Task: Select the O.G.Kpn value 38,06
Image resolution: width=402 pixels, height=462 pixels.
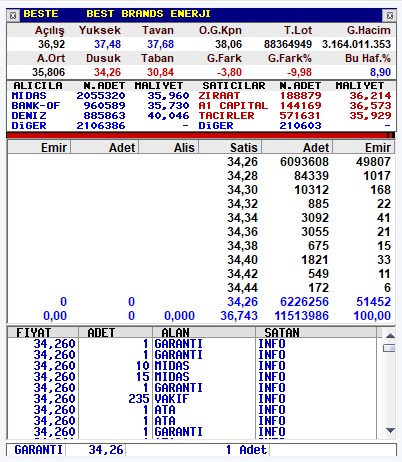Action: coord(228,44)
